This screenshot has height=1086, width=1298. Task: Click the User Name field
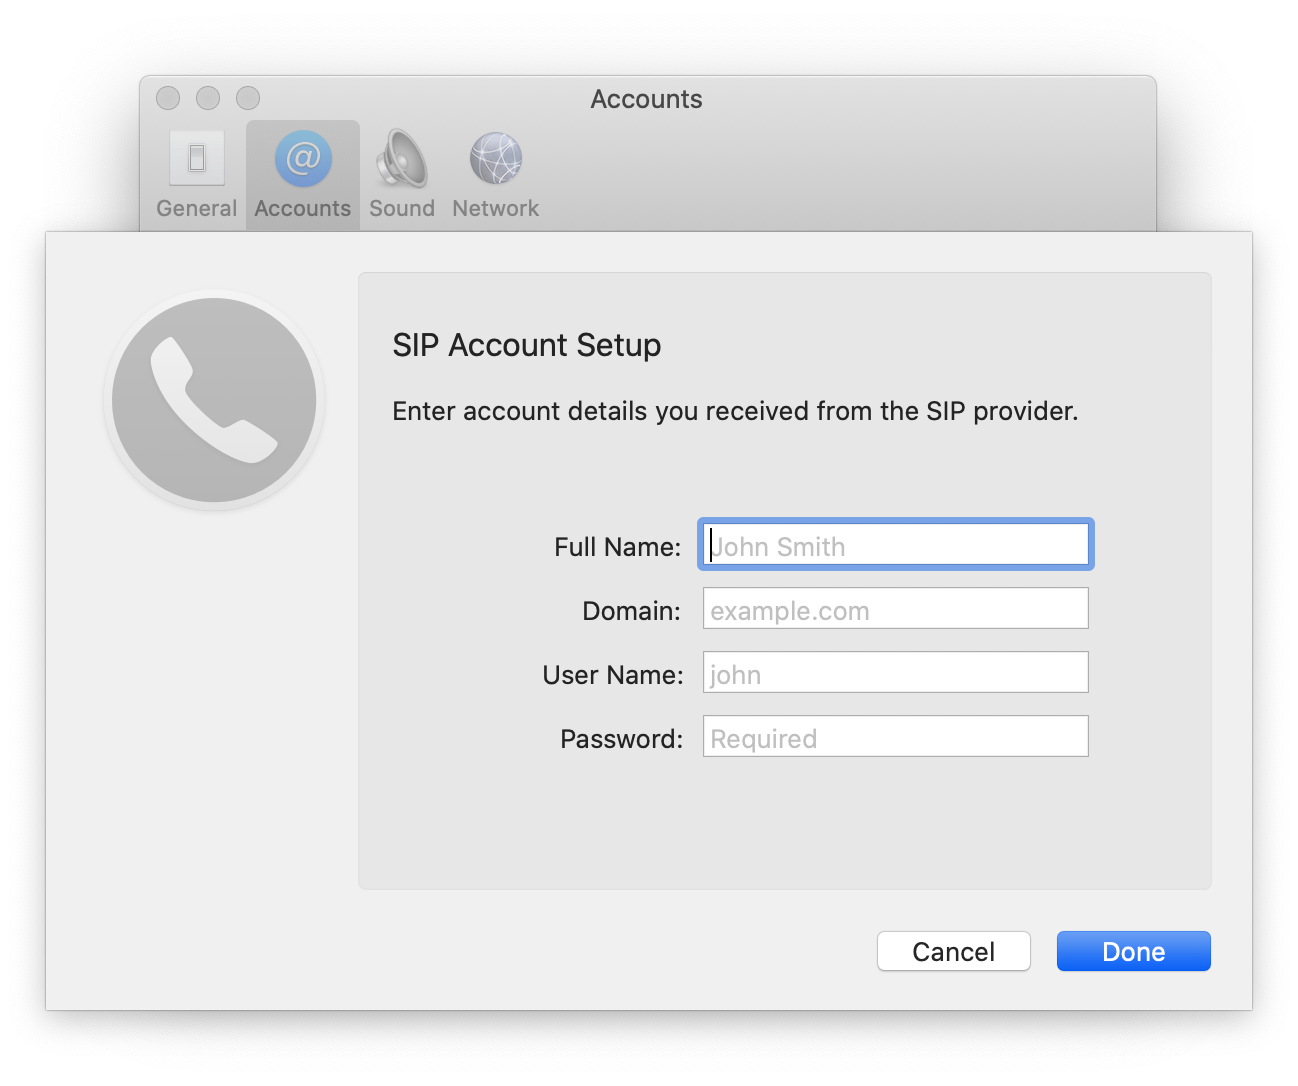point(895,673)
